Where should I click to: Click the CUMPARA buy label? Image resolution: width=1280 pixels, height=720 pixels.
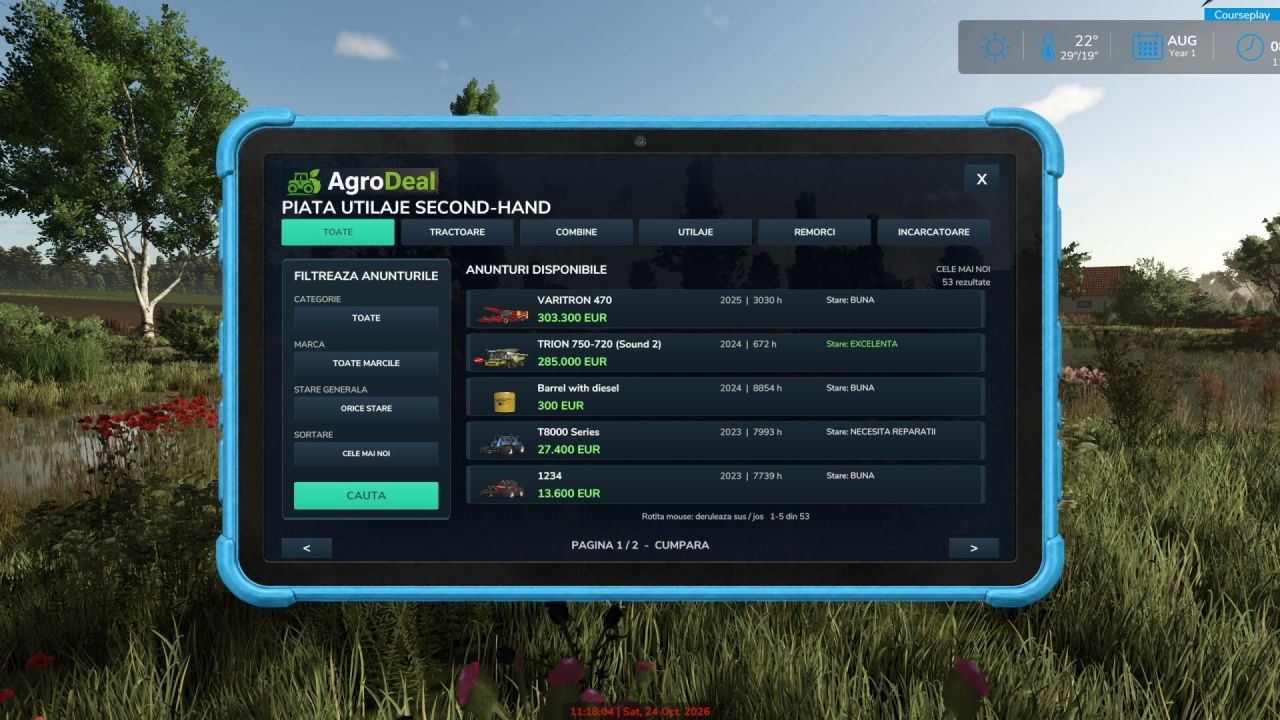(x=682, y=545)
